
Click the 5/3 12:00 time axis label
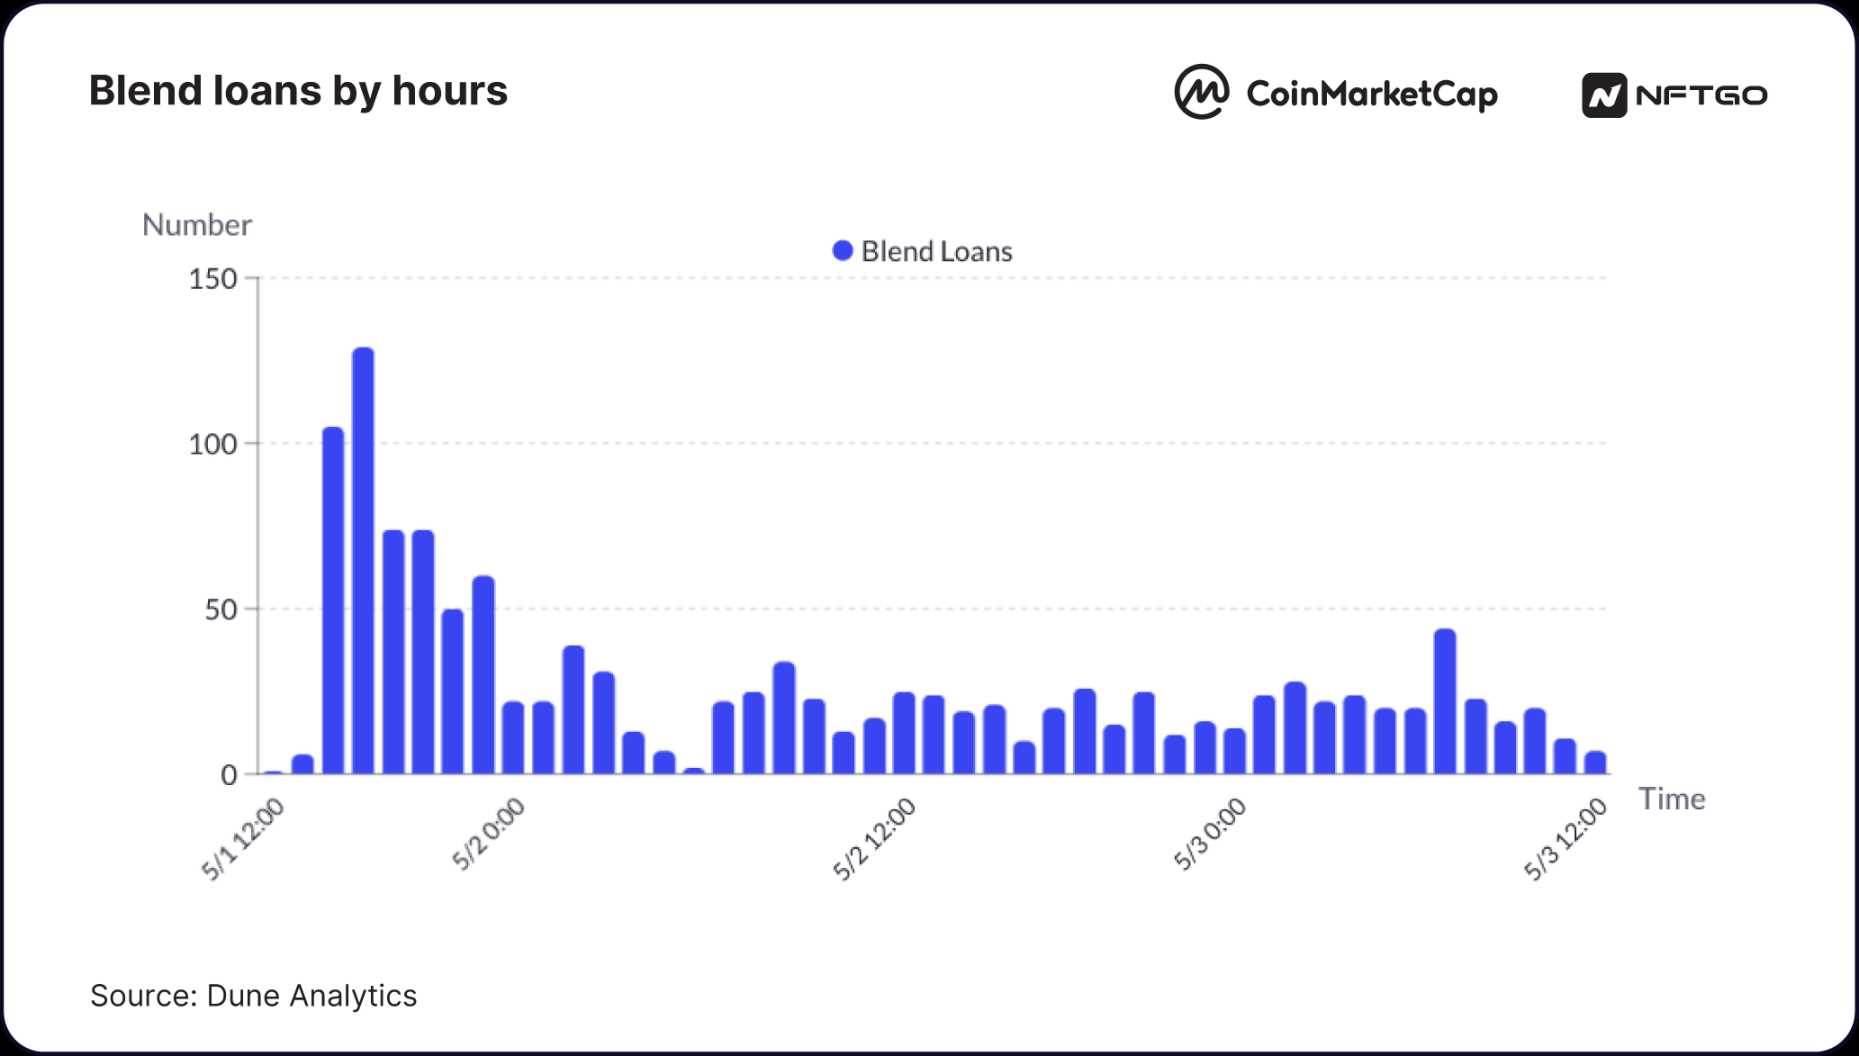click(x=1564, y=839)
